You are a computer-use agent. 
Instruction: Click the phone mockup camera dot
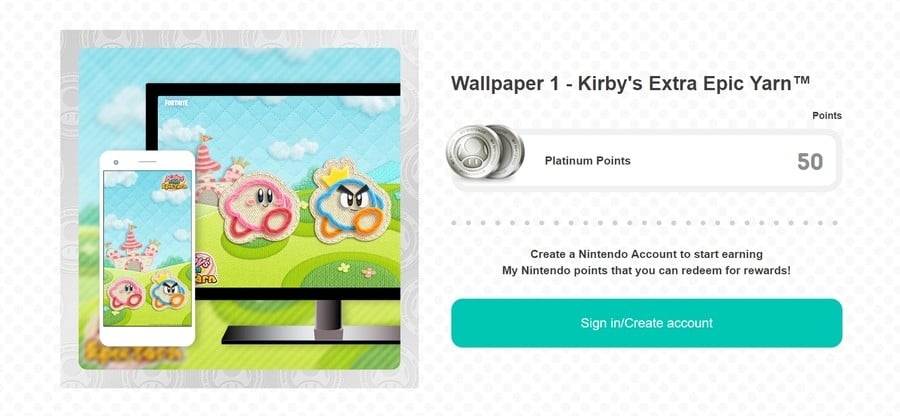116,162
